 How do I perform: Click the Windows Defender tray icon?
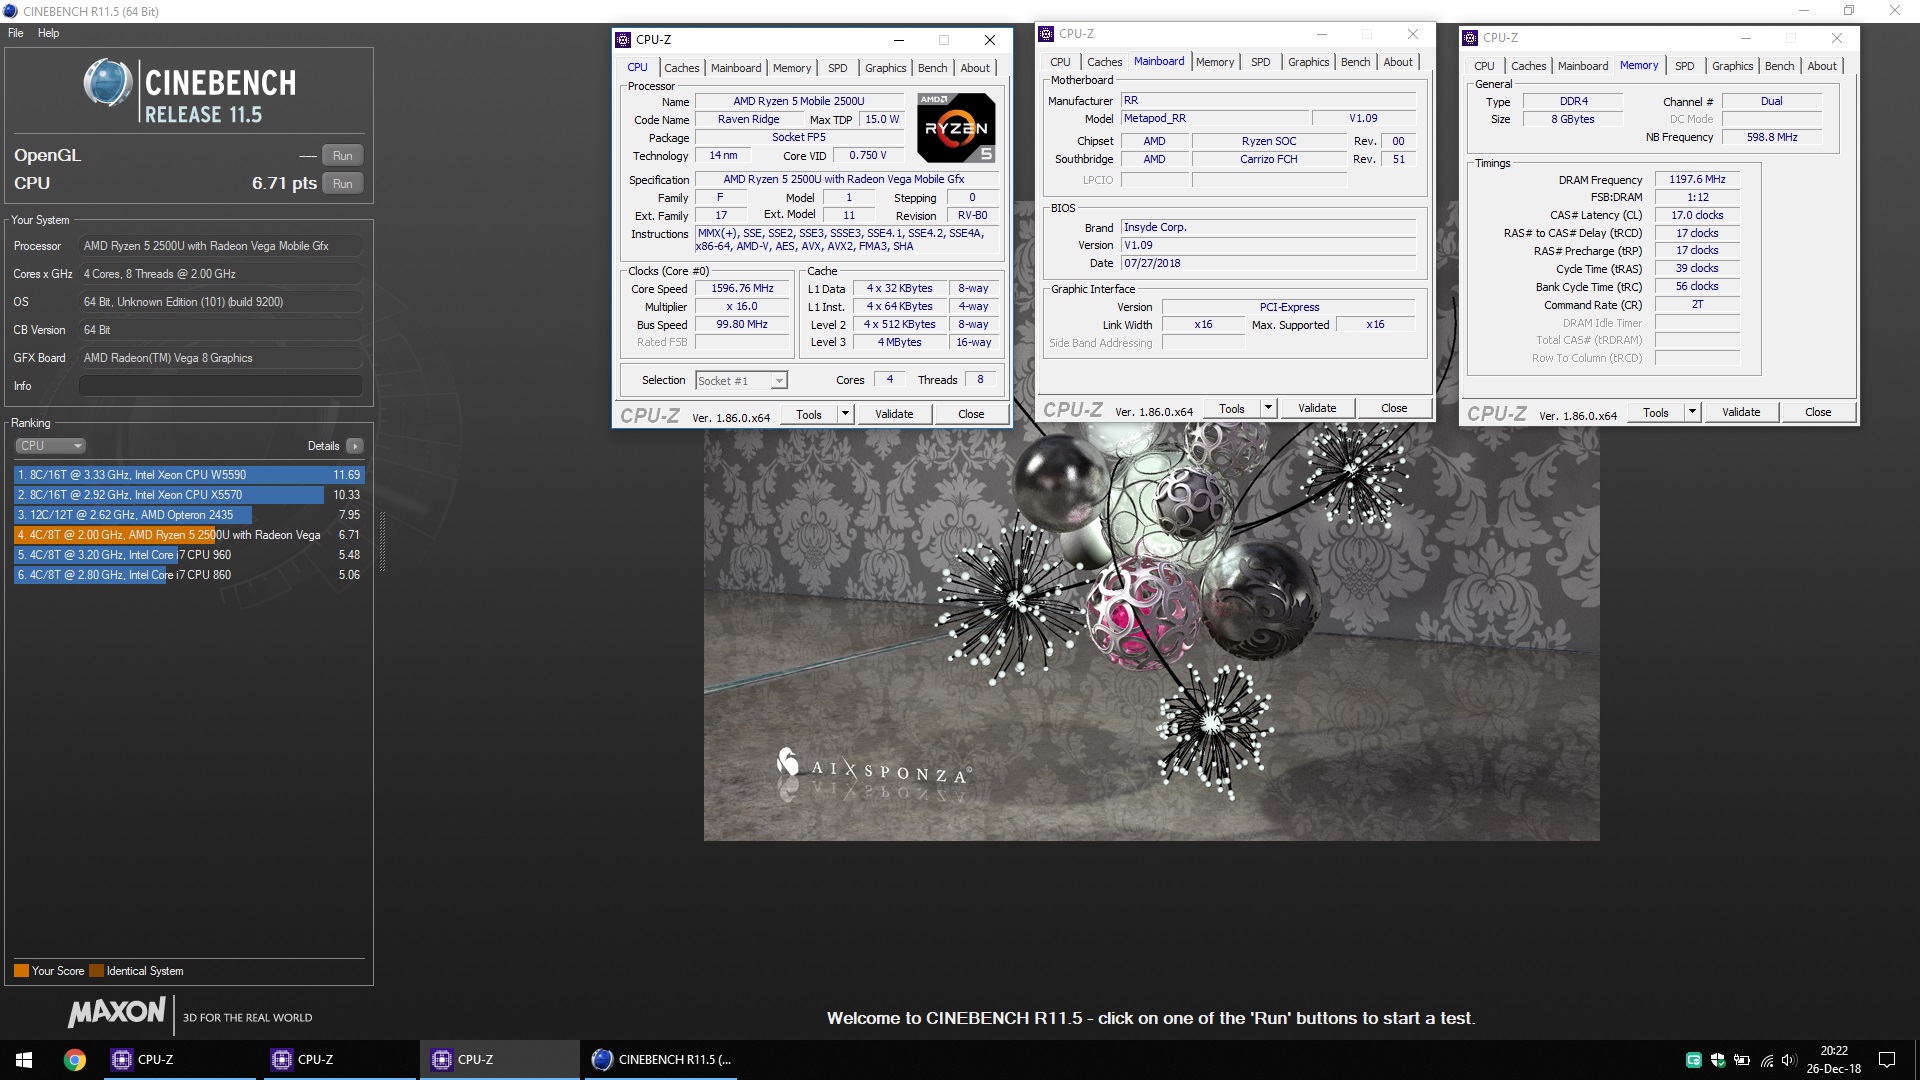[x=1717, y=1060]
